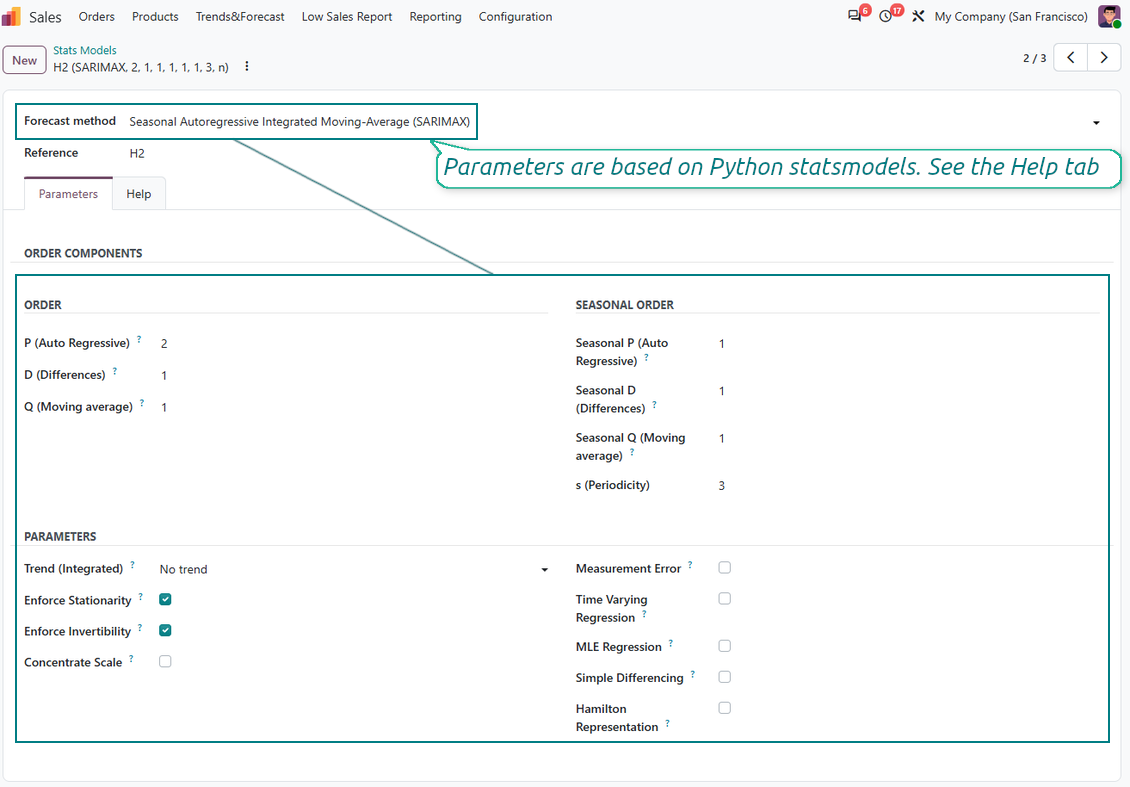The width and height of the screenshot is (1130, 787).
Task: Click the Forecast method SARIMAX field
Action: (299, 122)
